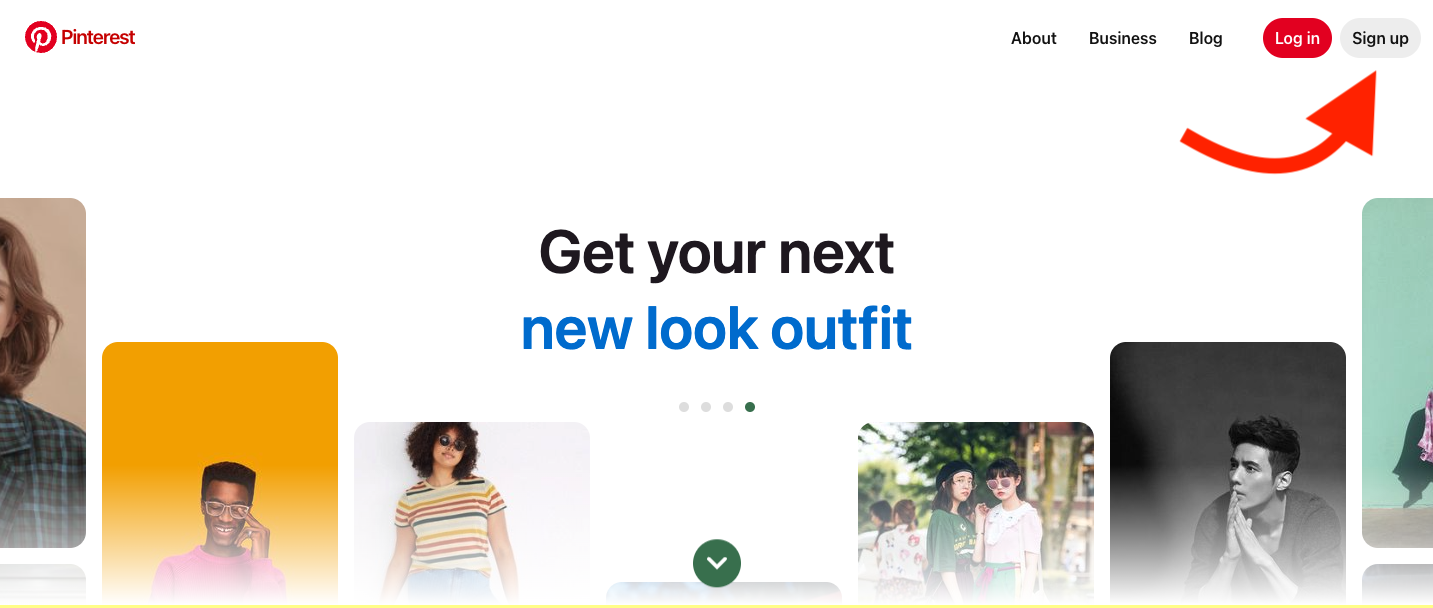The width and height of the screenshot is (1433, 608).
Task: Open the curly-haired woman photo at left edge
Action: tap(43, 373)
